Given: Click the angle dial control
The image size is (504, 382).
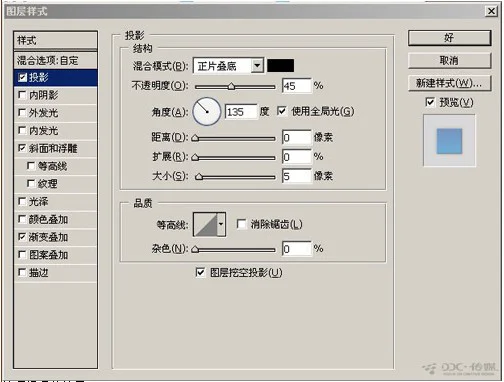Looking at the screenshot, I should (207, 111).
